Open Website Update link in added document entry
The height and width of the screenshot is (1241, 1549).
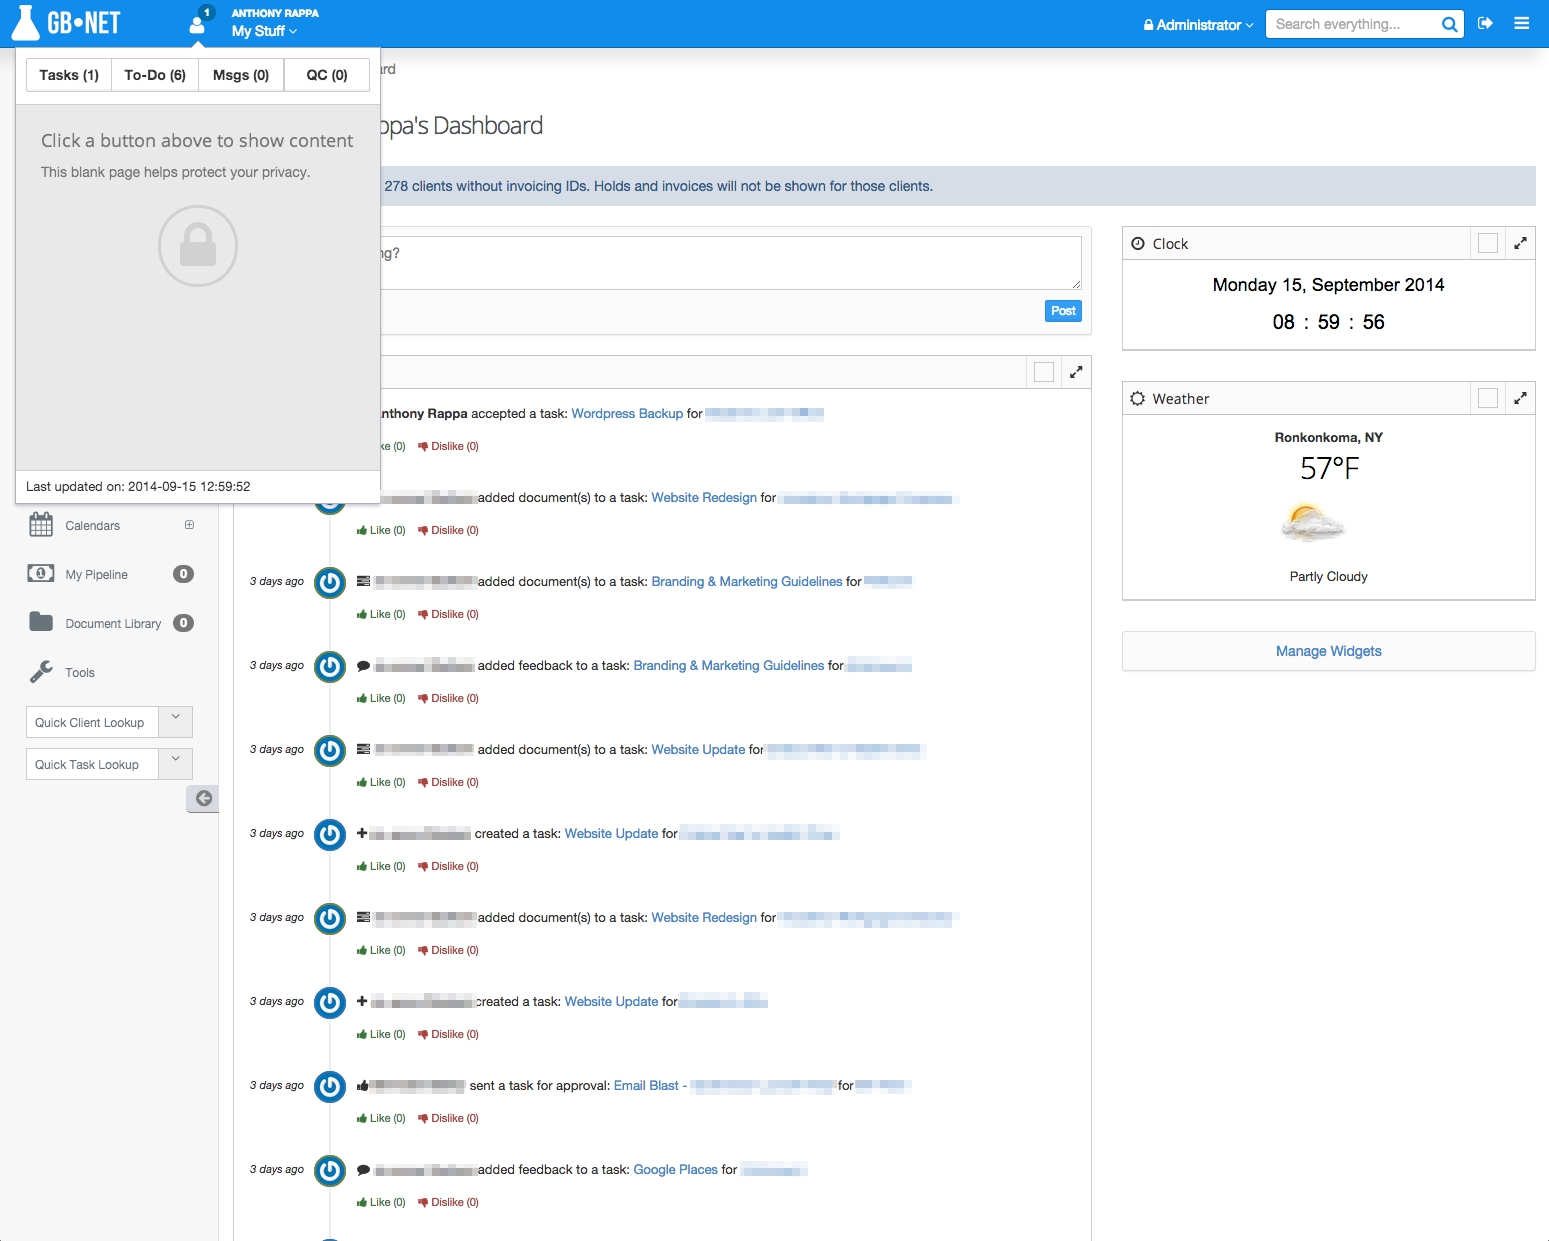coord(698,749)
